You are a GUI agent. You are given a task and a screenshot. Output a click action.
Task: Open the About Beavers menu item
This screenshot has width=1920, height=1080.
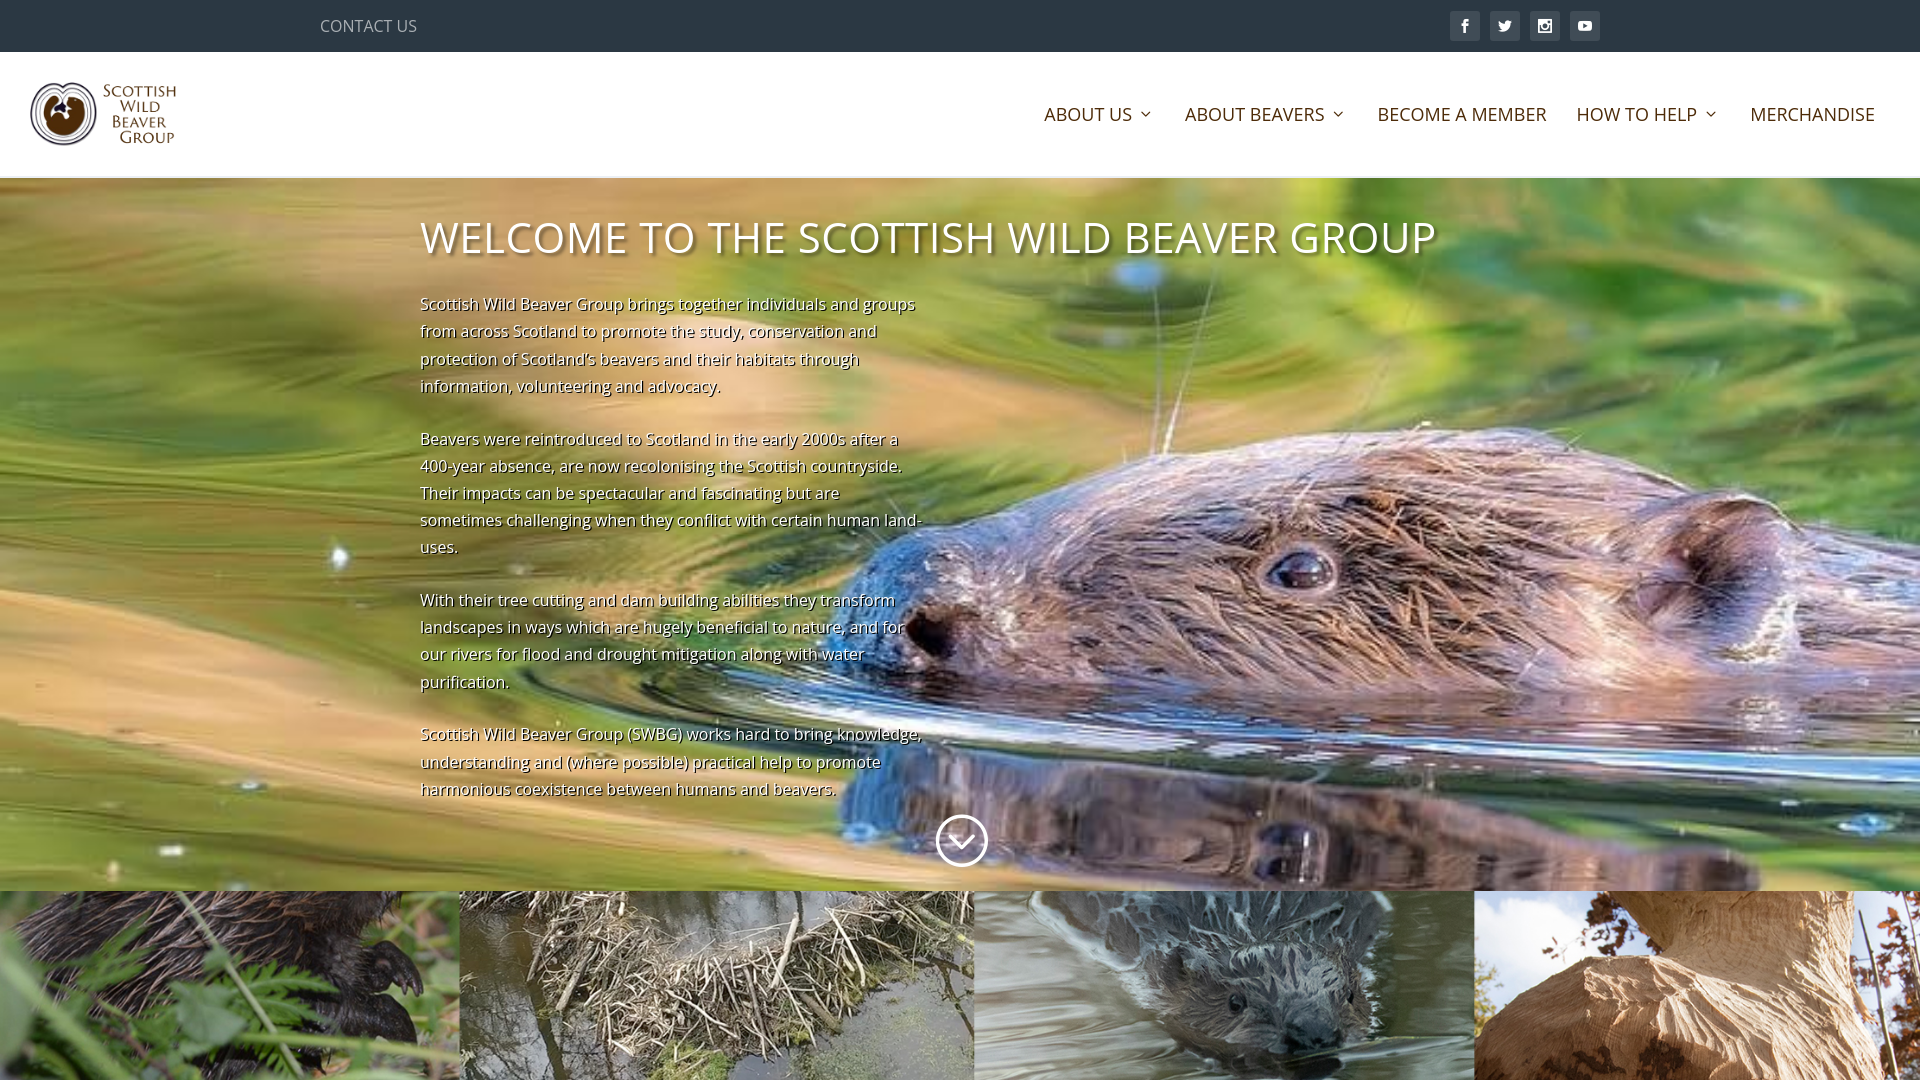coord(1254,114)
